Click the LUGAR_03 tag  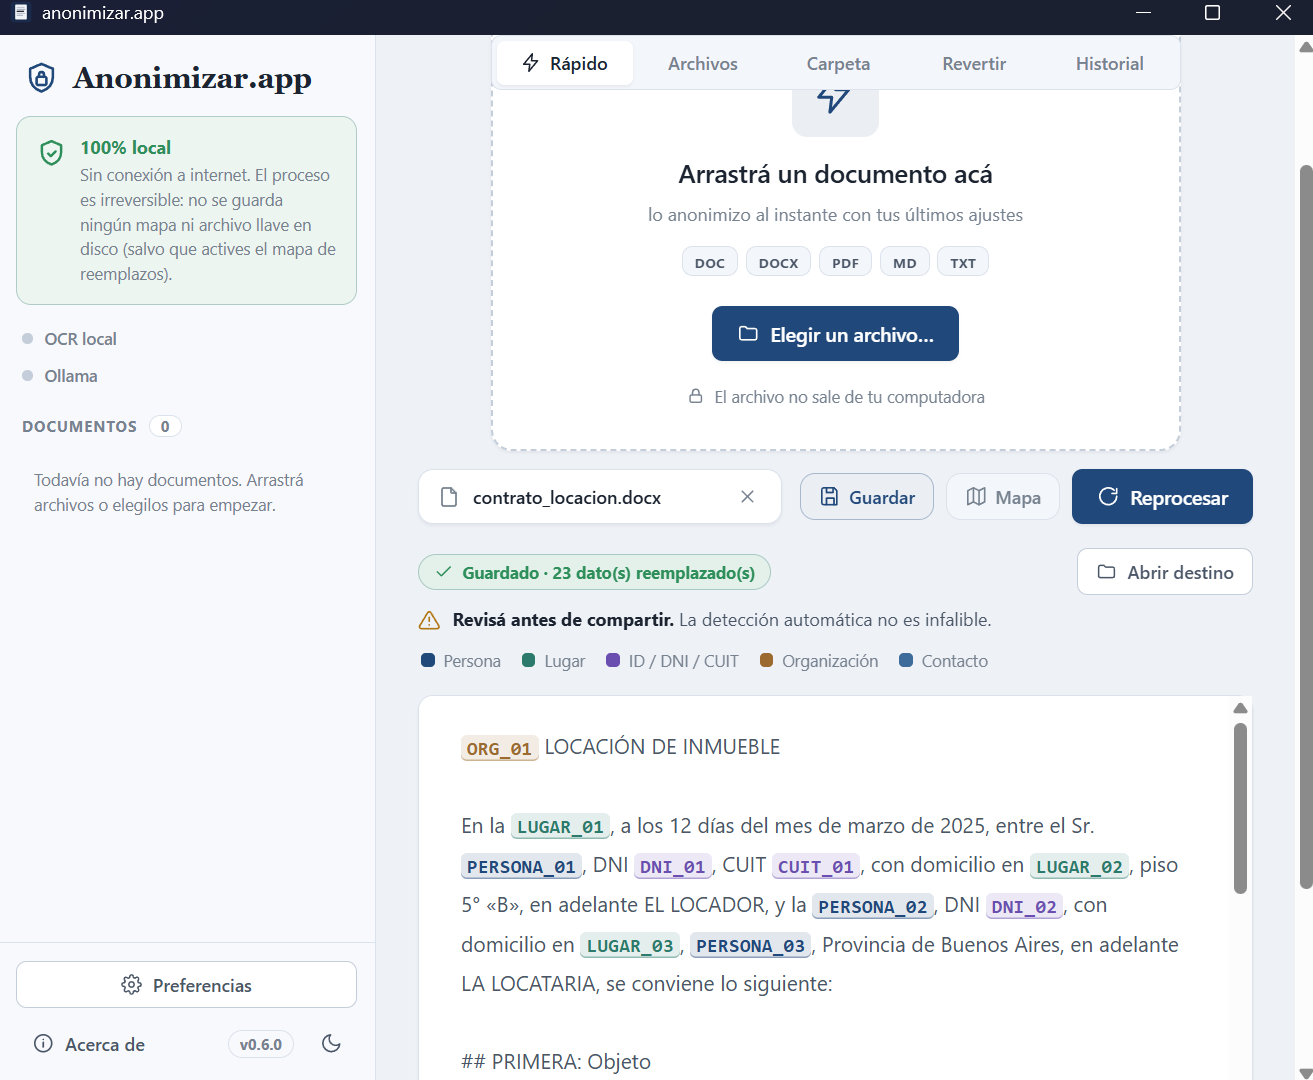coord(630,946)
